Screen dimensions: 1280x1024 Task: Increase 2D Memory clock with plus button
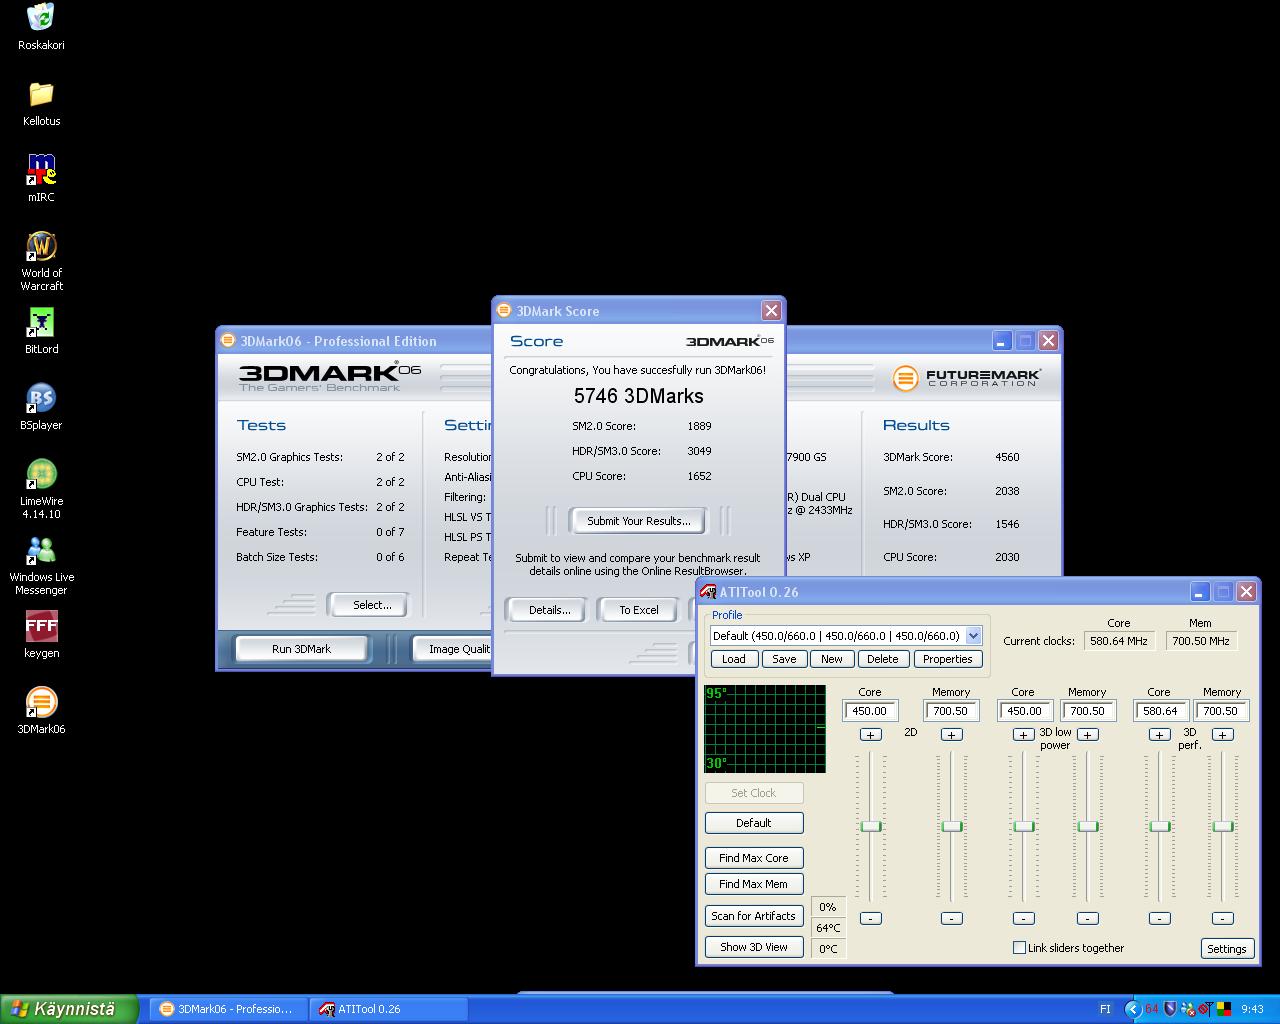pyautogui.click(x=952, y=735)
